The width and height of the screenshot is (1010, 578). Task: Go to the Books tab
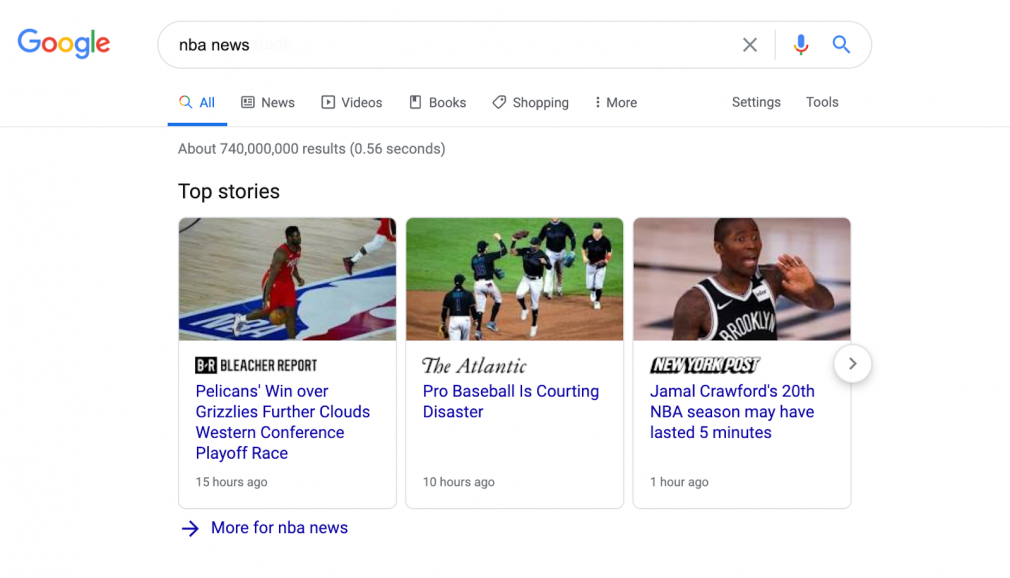[x=437, y=102]
